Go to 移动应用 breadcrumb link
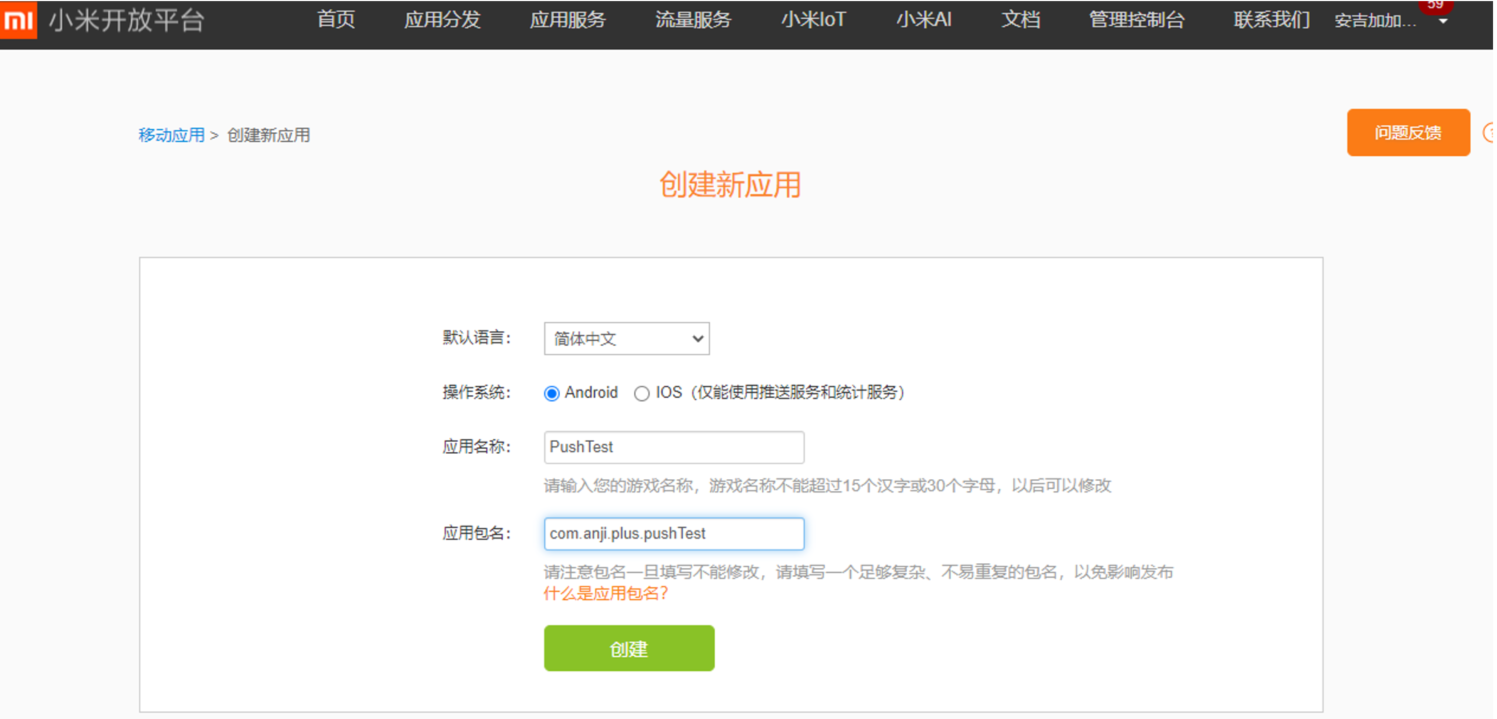This screenshot has height=719, width=1497. click(171, 135)
